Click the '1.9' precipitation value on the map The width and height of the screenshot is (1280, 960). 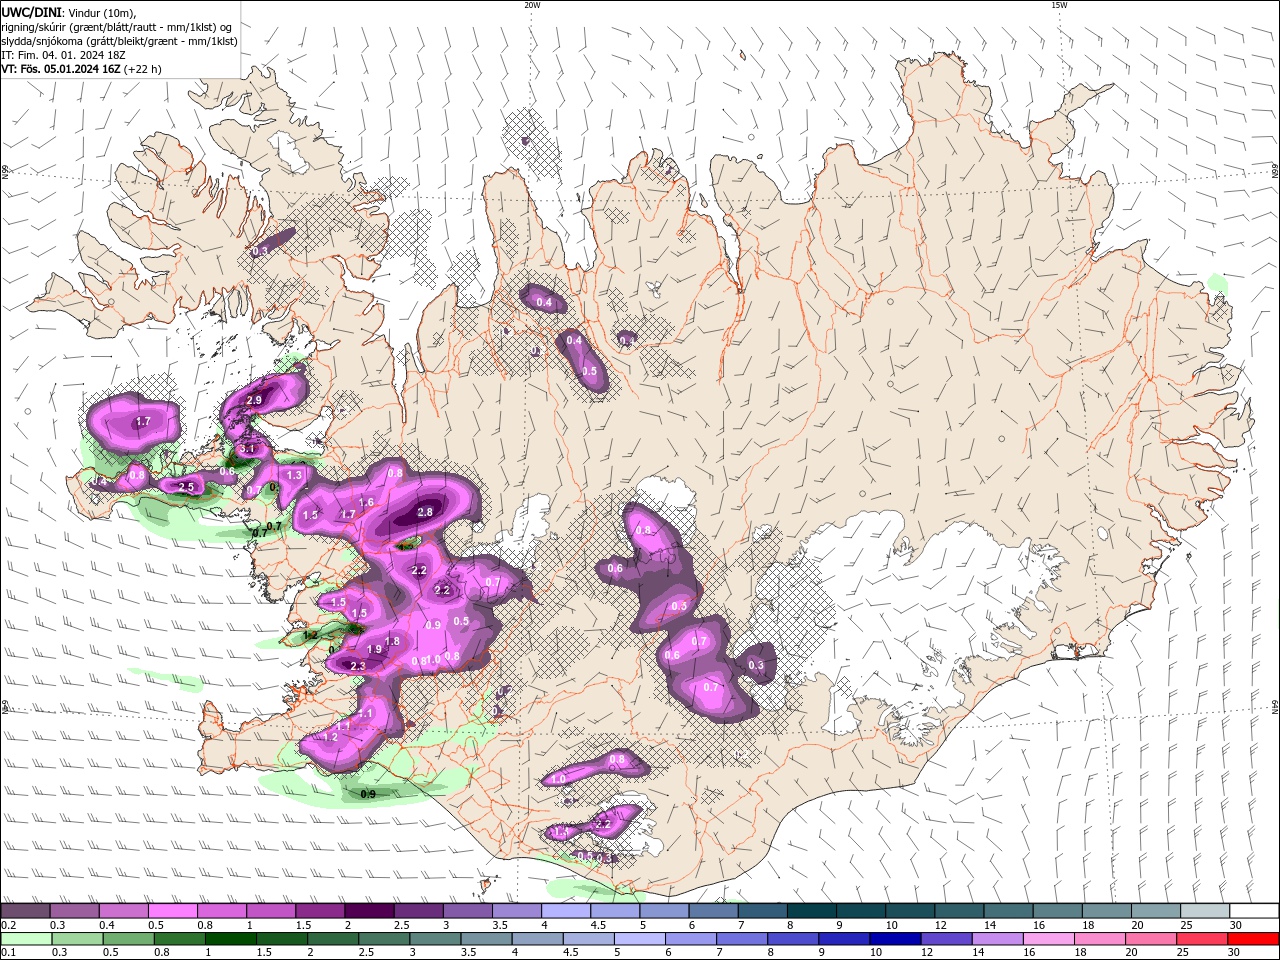(x=374, y=649)
